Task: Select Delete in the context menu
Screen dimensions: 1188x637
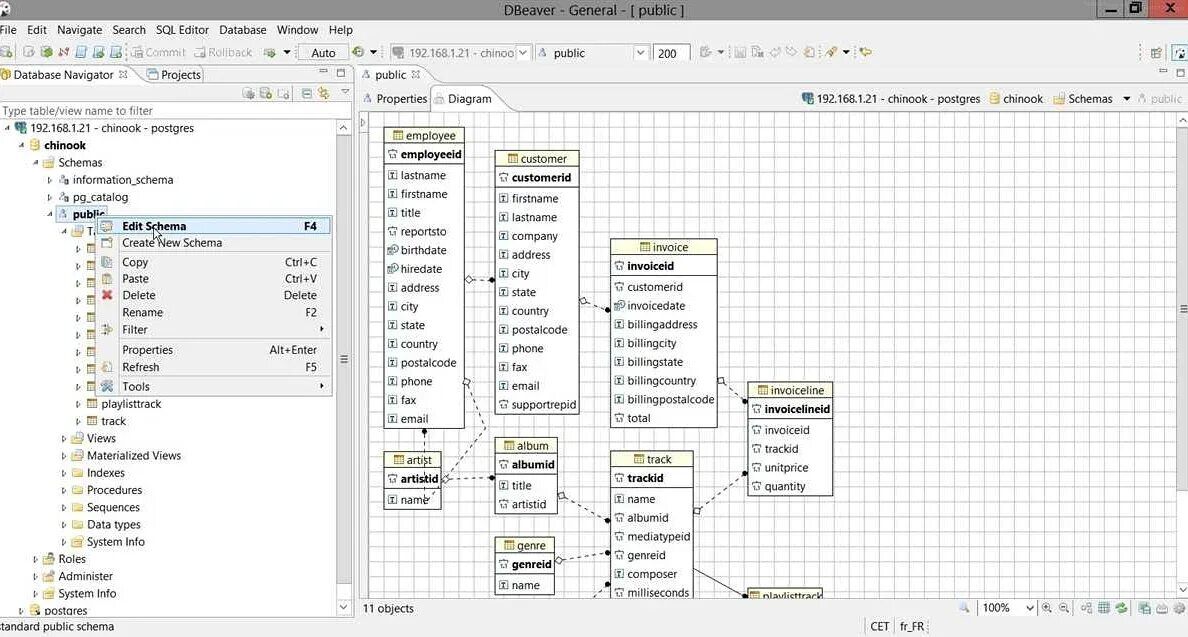Action: point(214,295)
